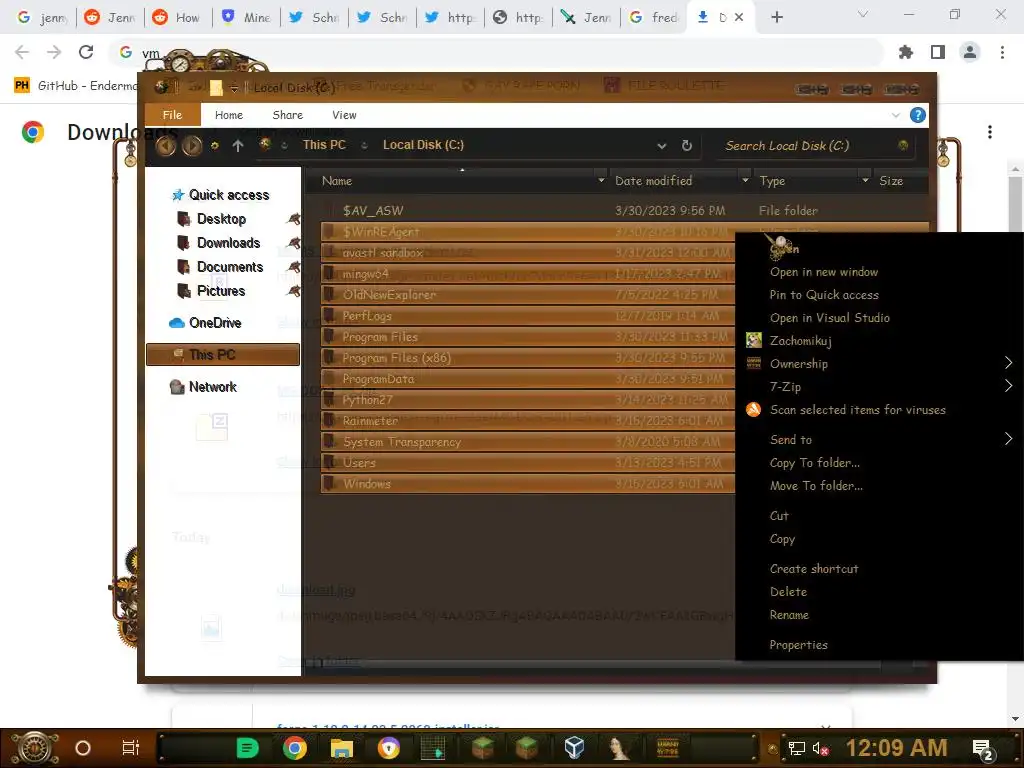Choose Copy To folder... menu entry
This screenshot has width=1024, height=768.
[x=814, y=462]
